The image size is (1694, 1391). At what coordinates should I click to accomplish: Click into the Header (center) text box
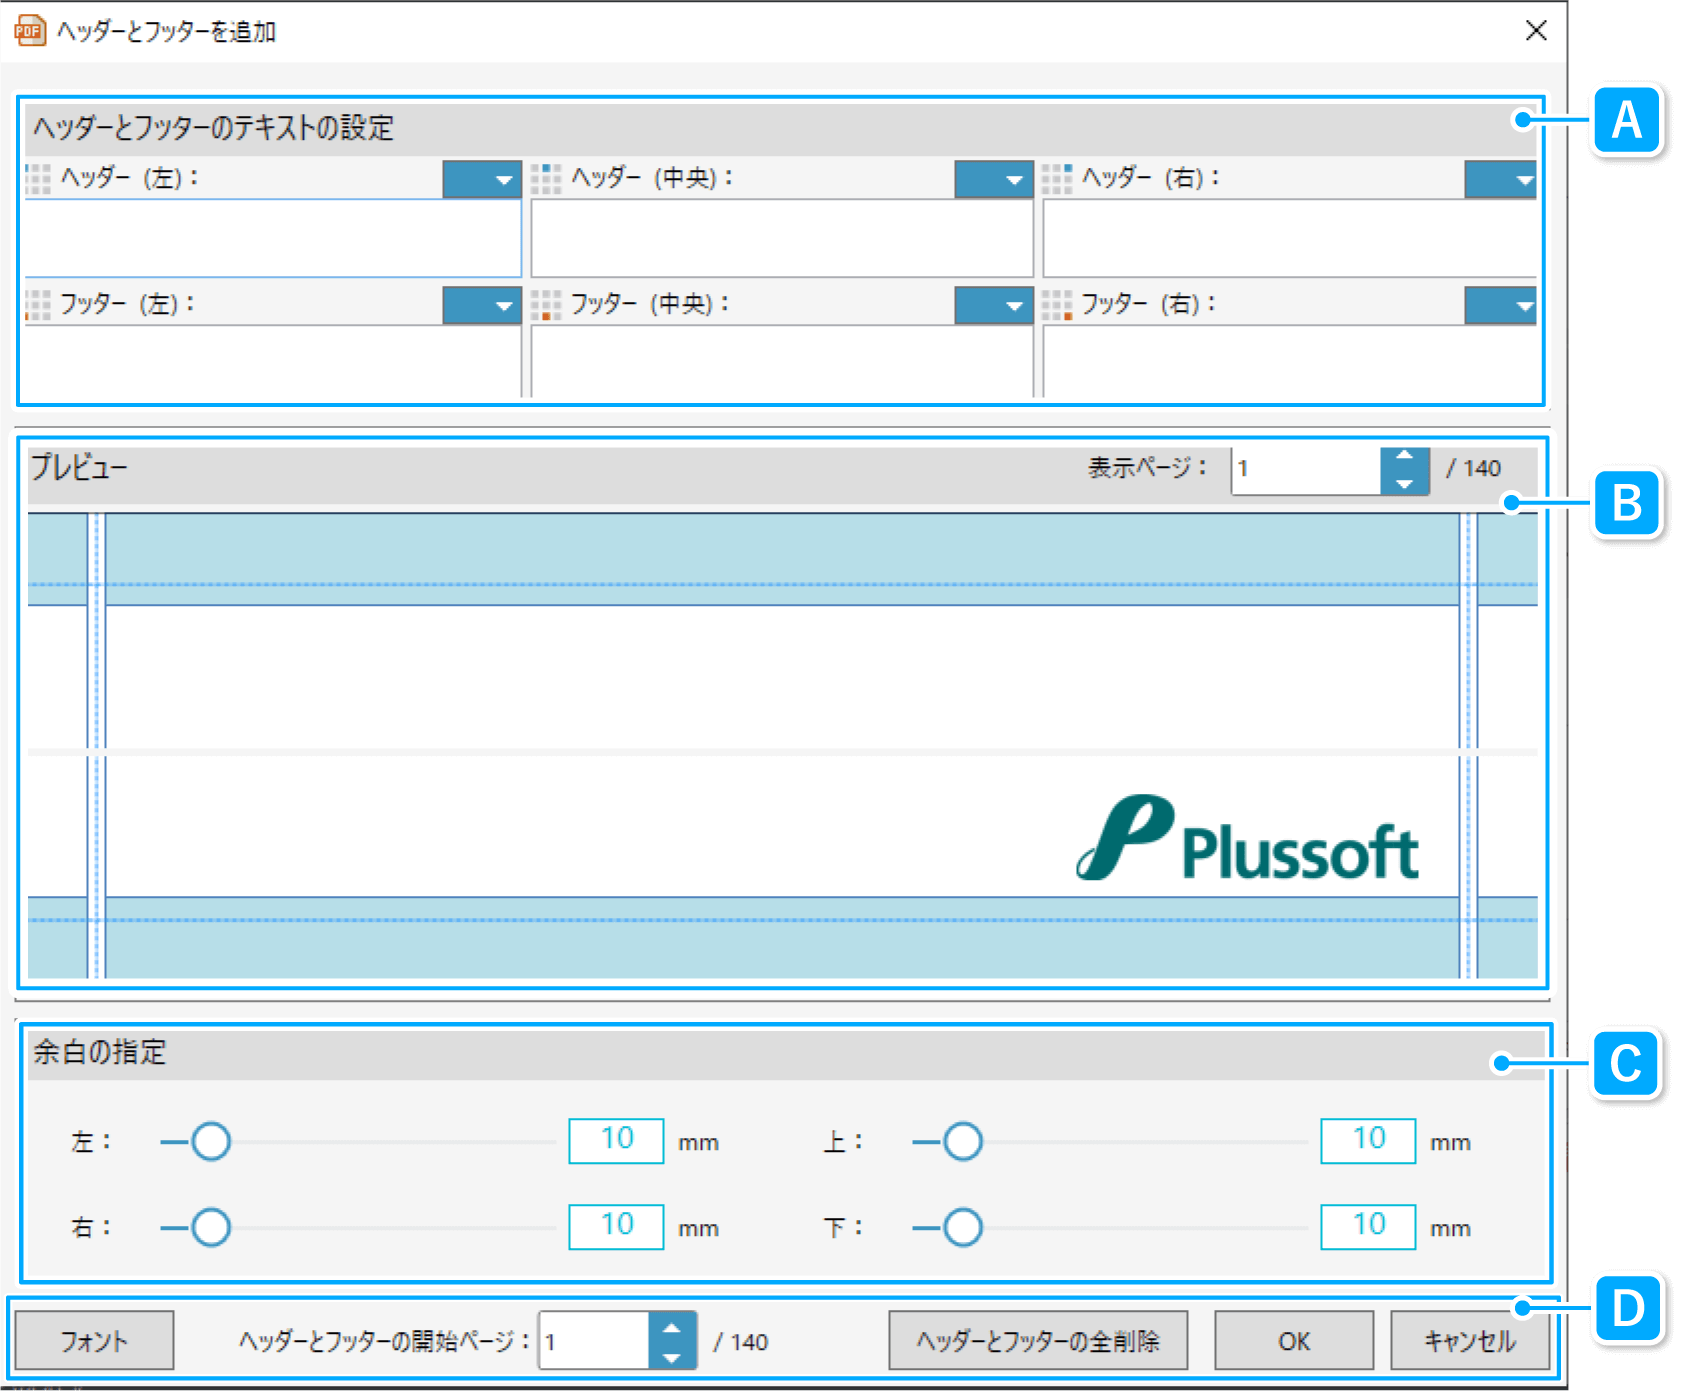(782, 238)
